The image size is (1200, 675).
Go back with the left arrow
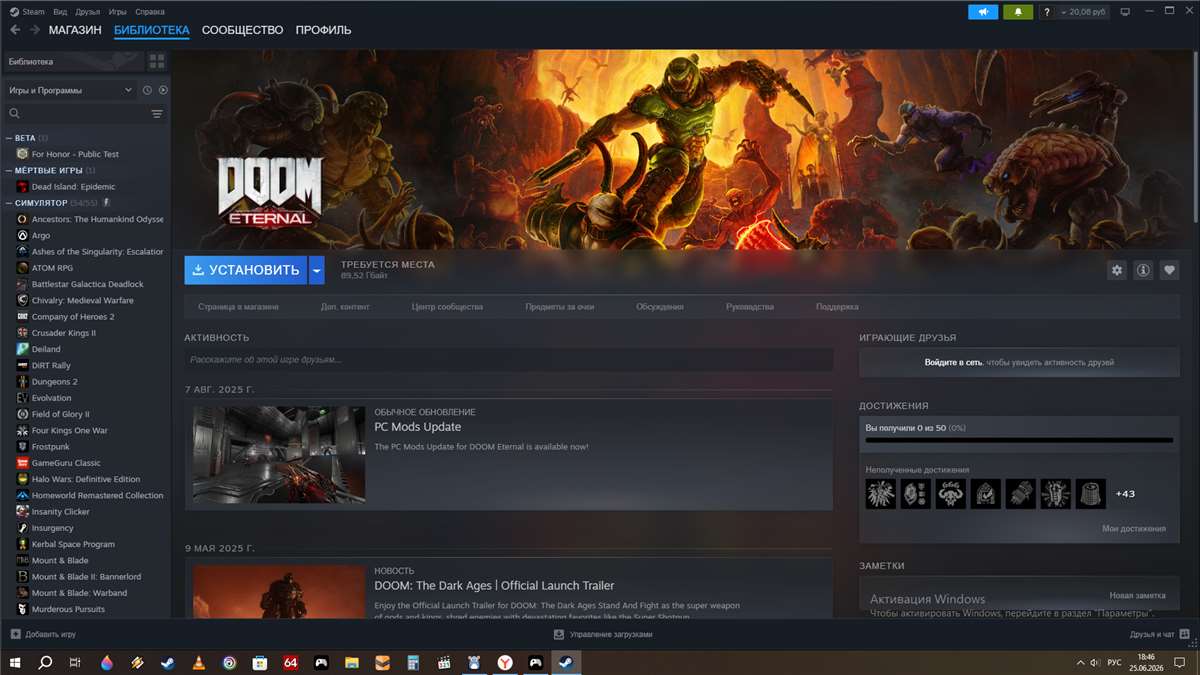[x=15, y=30]
